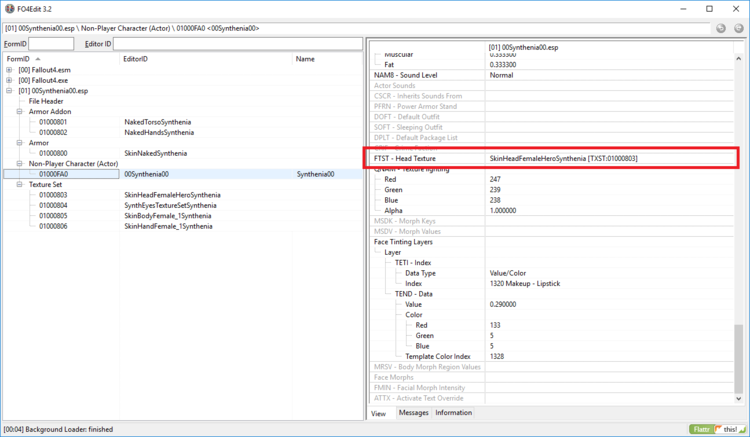Click the FormID search input field

[51, 44]
